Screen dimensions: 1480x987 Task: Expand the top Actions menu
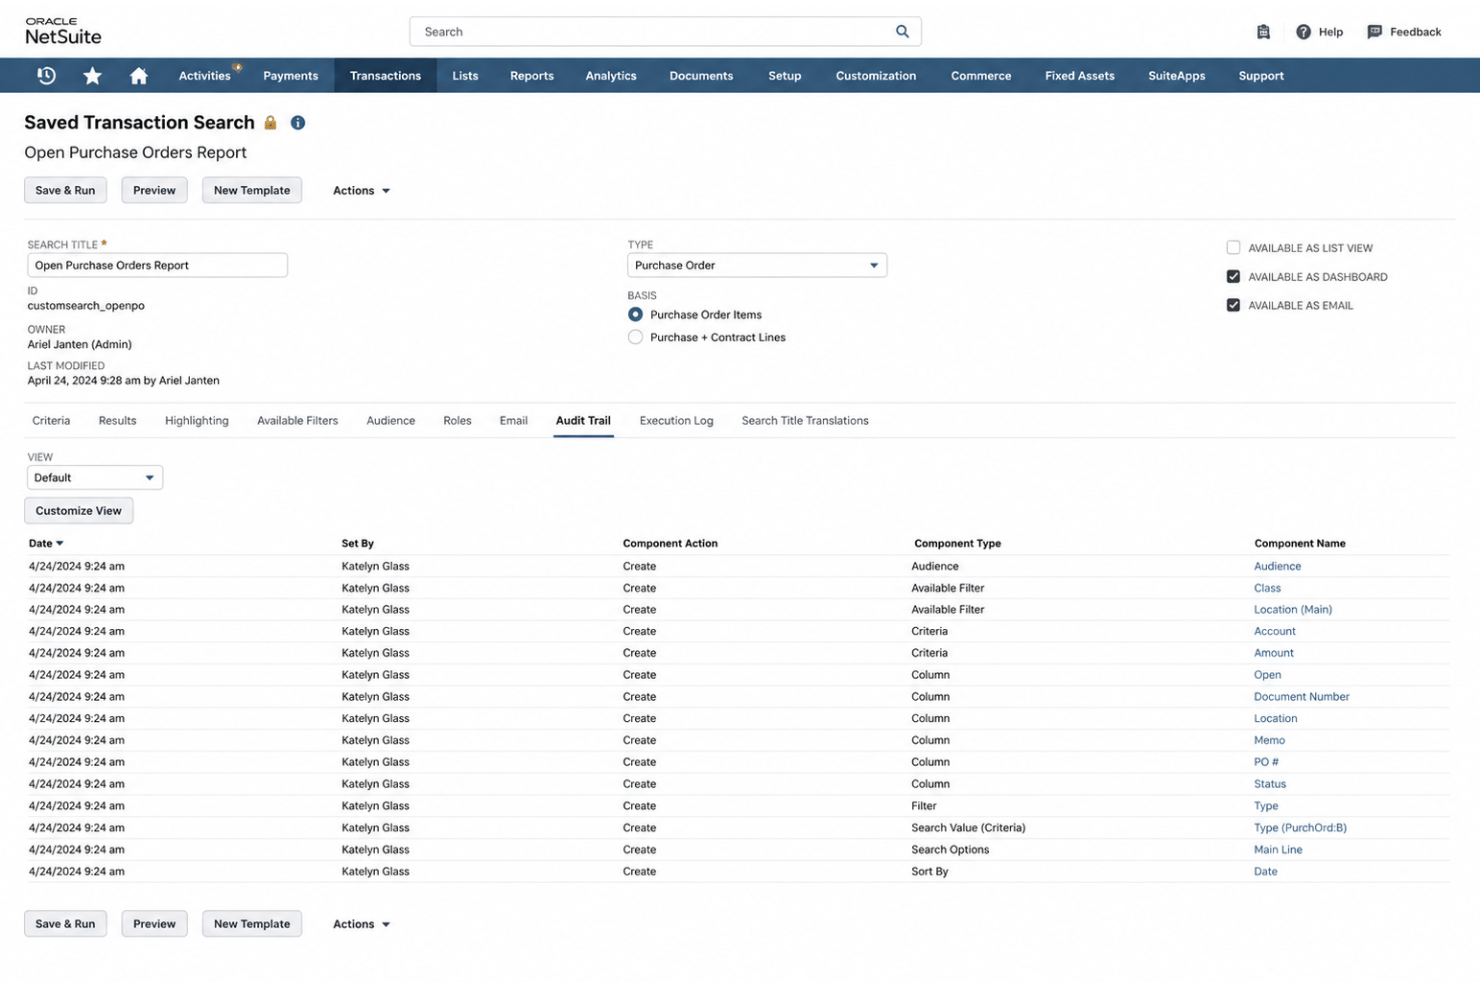click(361, 190)
